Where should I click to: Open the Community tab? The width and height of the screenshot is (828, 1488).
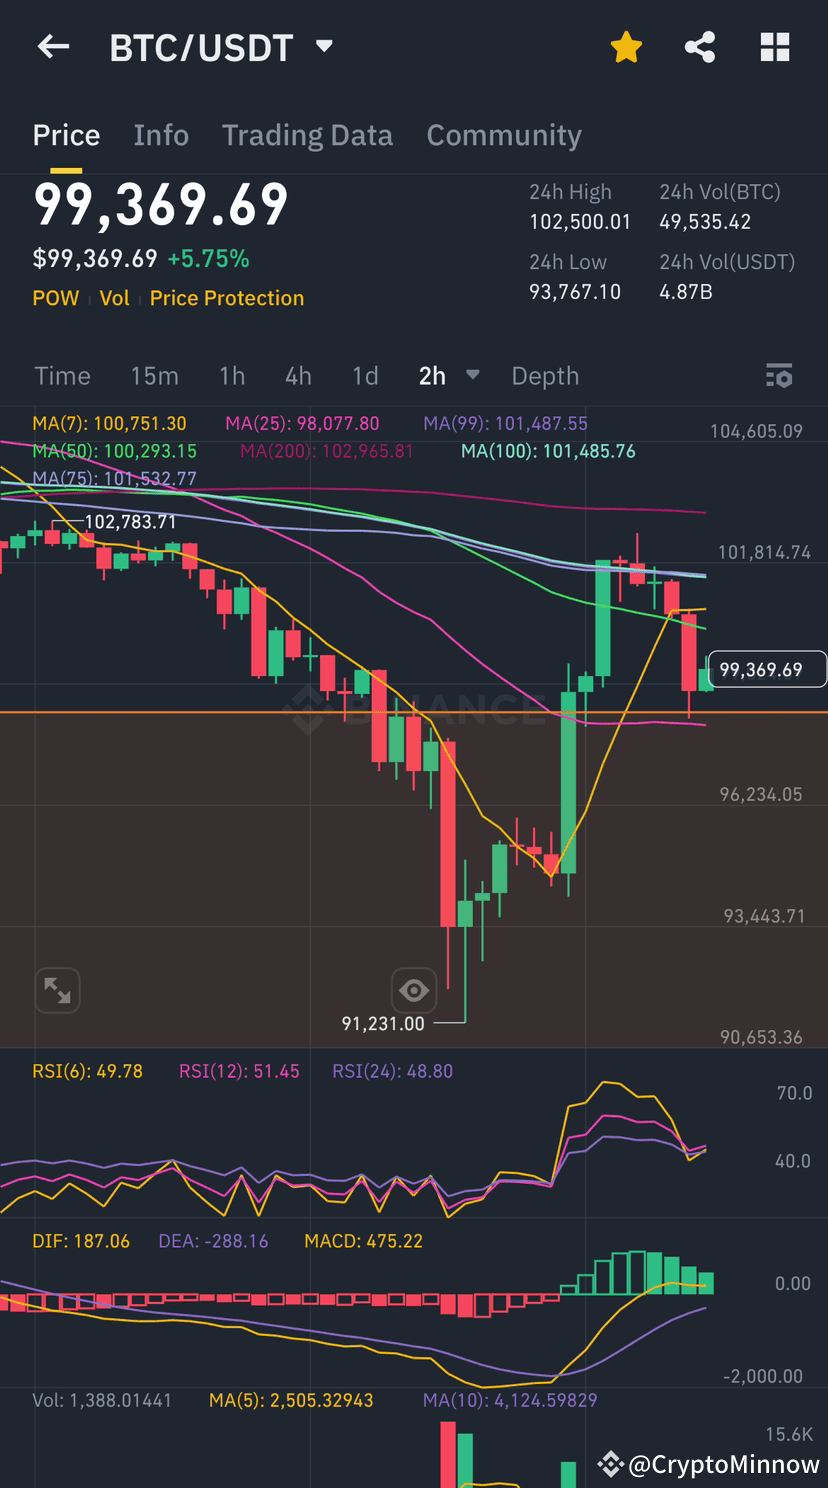(504, 134)
